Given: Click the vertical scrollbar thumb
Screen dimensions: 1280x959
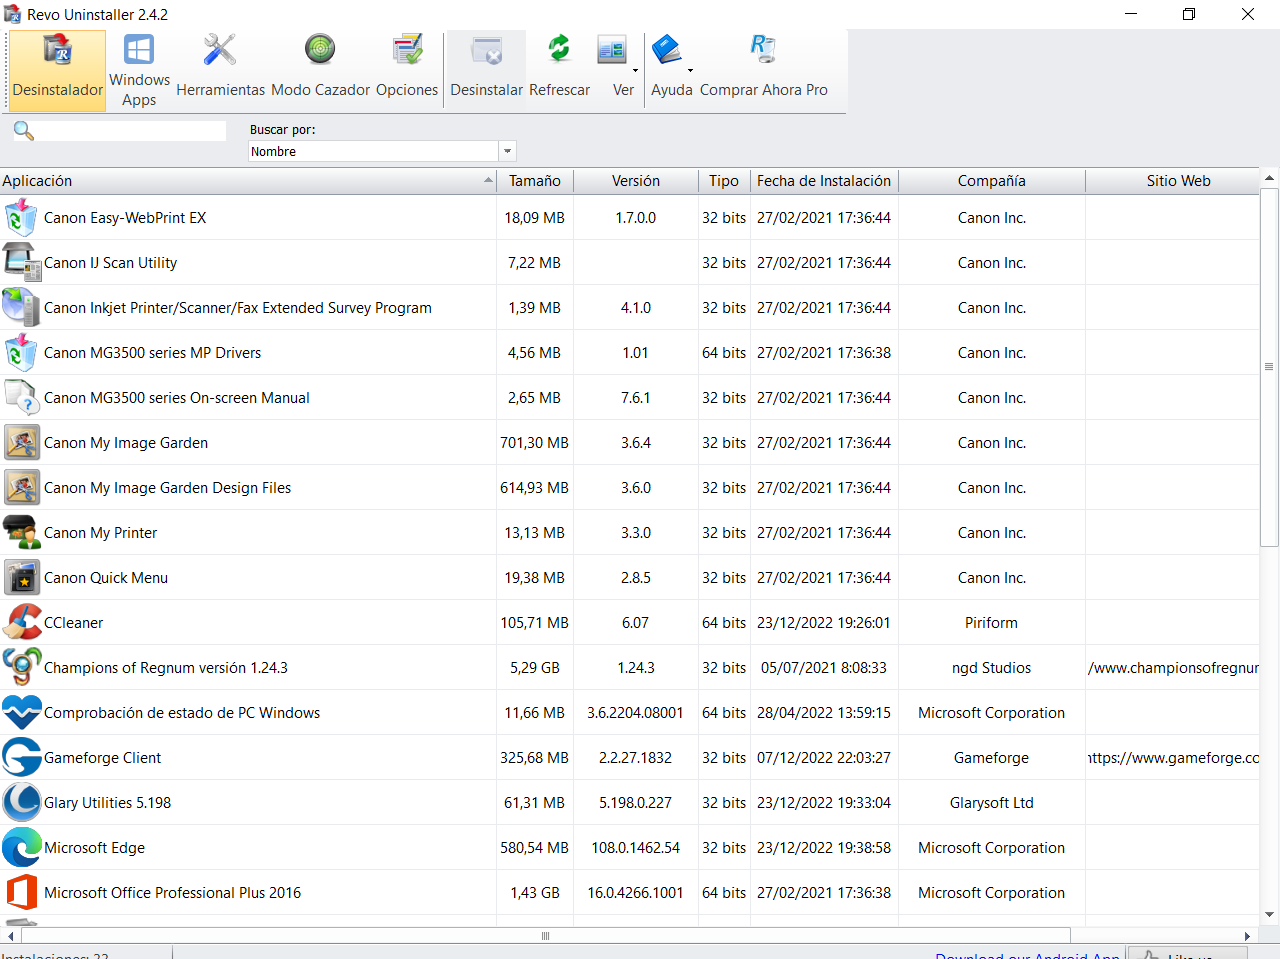Looking at the screenshot, I should click(x=1269, y=367).
